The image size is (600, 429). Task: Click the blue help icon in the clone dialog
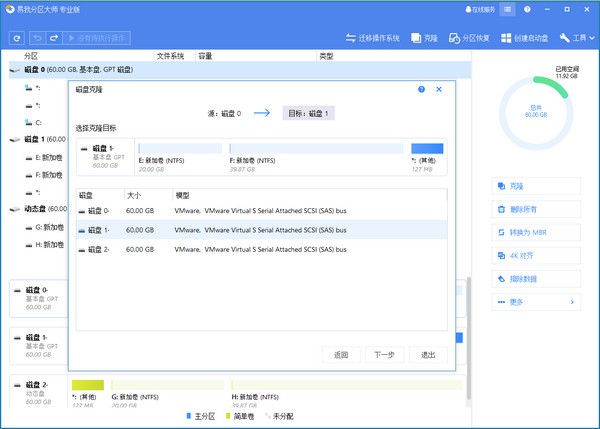[422, 89]
